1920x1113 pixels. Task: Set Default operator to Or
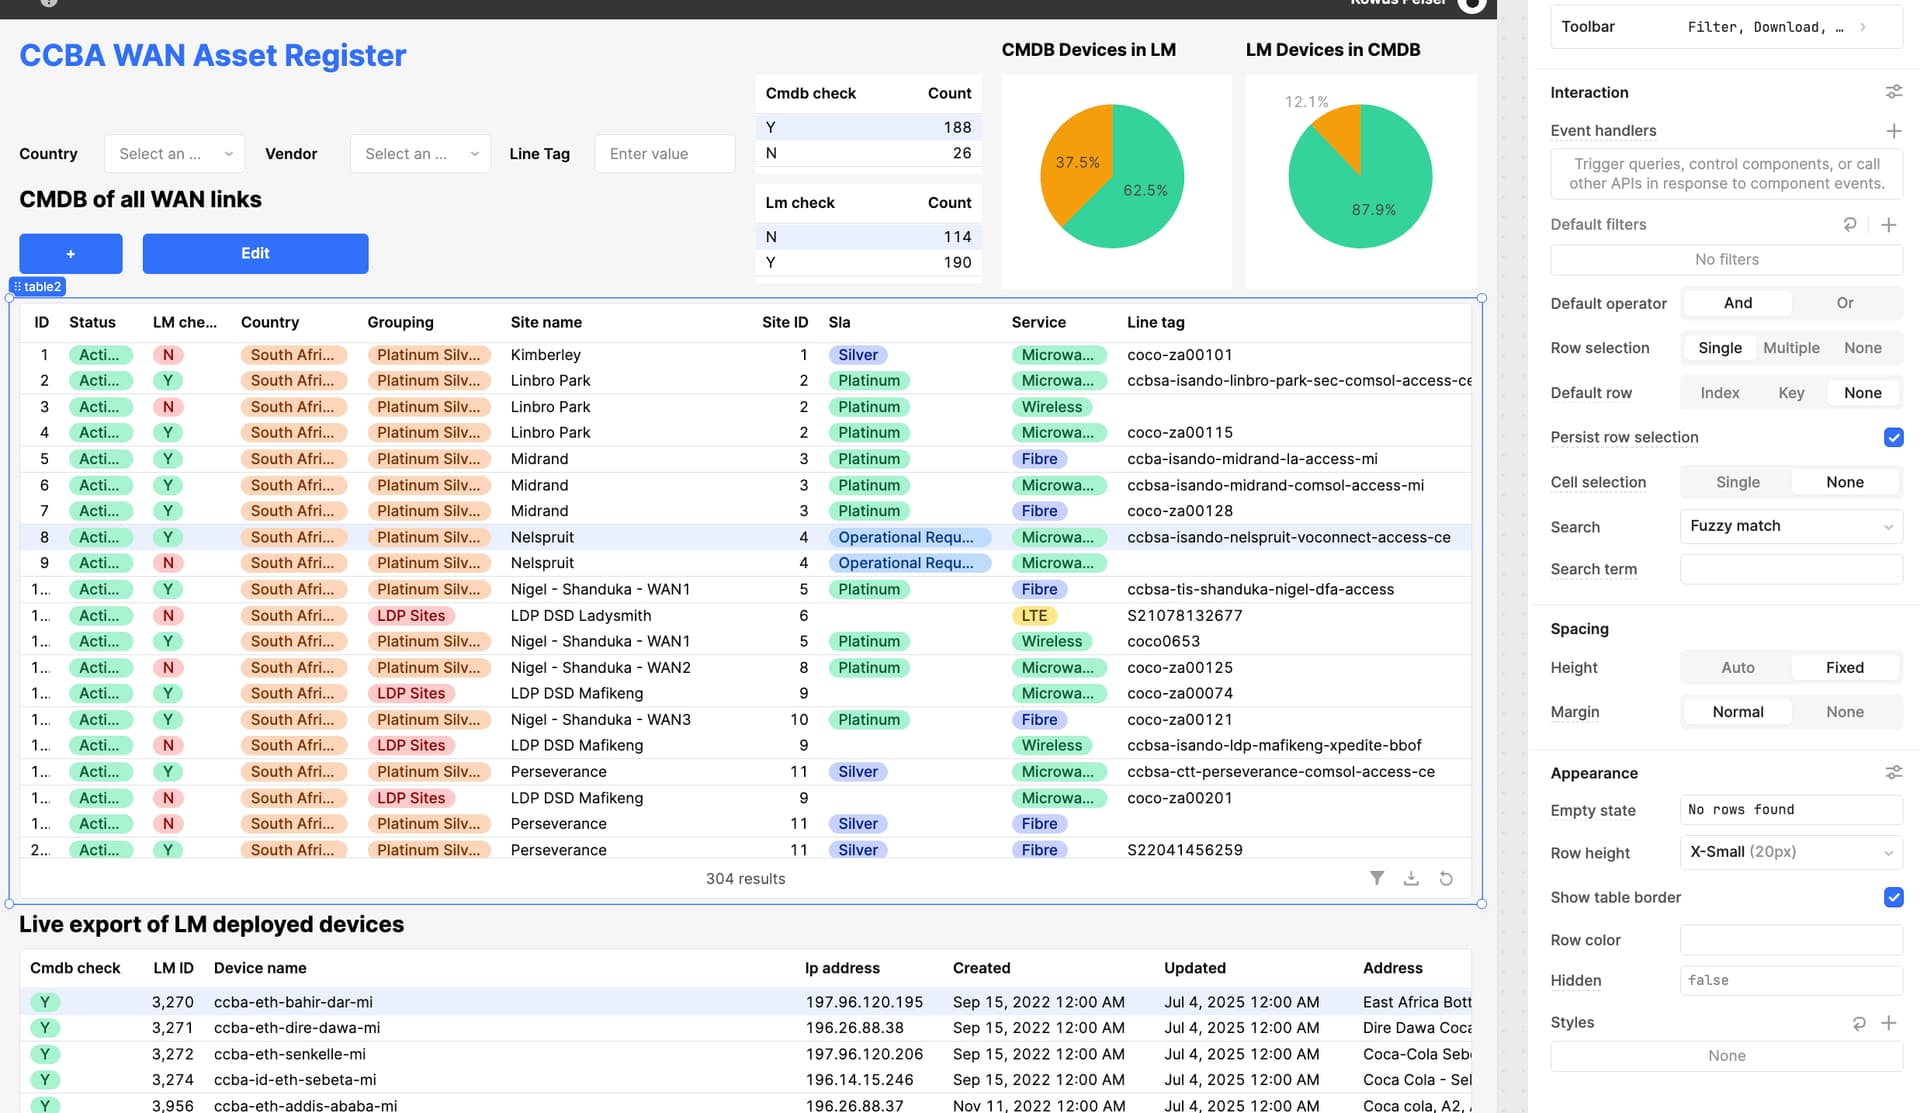click(x=1844, y=303)
